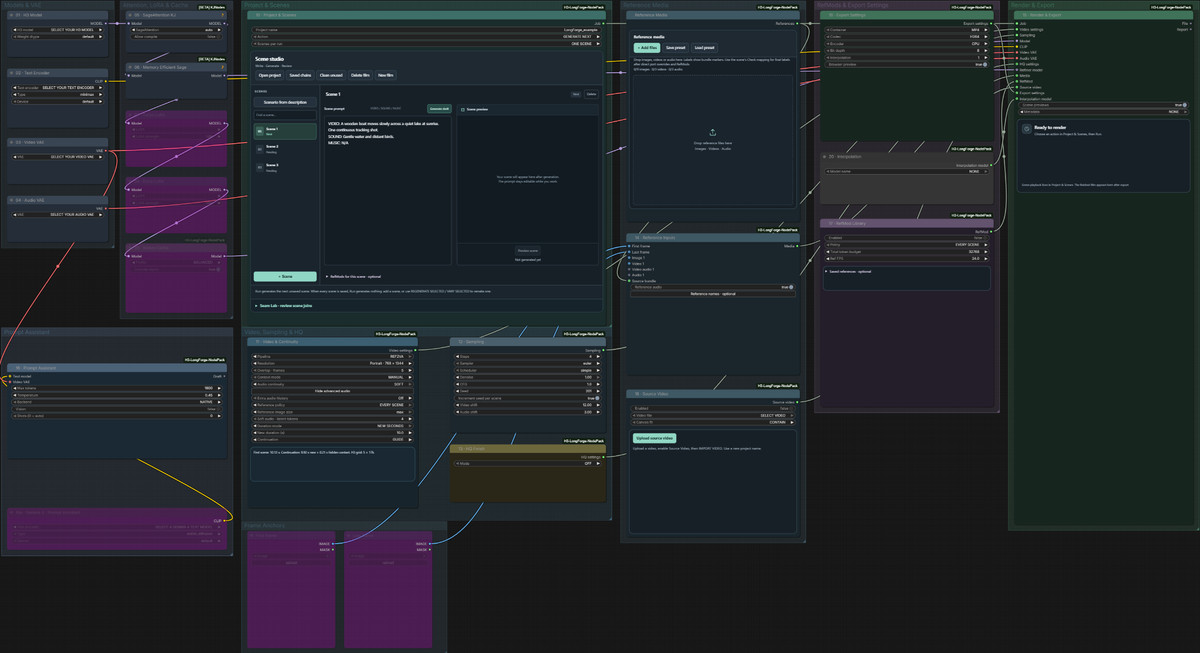Image resolution: width=1200 pixels, height=653 pixels.
Task: Click the + Scene button
Action: (285, 276)
